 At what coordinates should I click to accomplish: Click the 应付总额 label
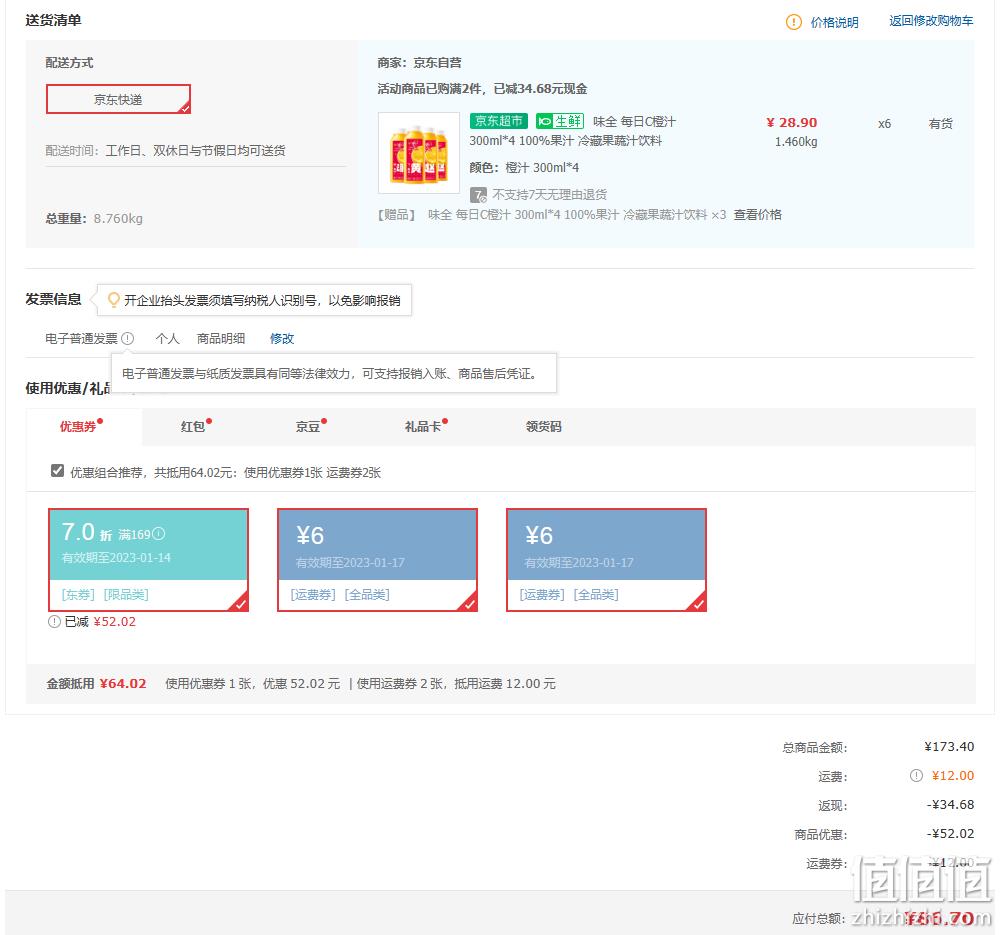(819, 918)
